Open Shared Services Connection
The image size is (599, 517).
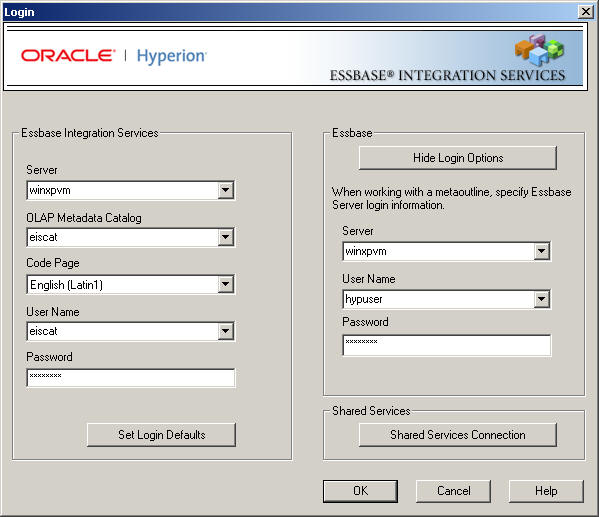pyautogui.click(x=458, y=434)
